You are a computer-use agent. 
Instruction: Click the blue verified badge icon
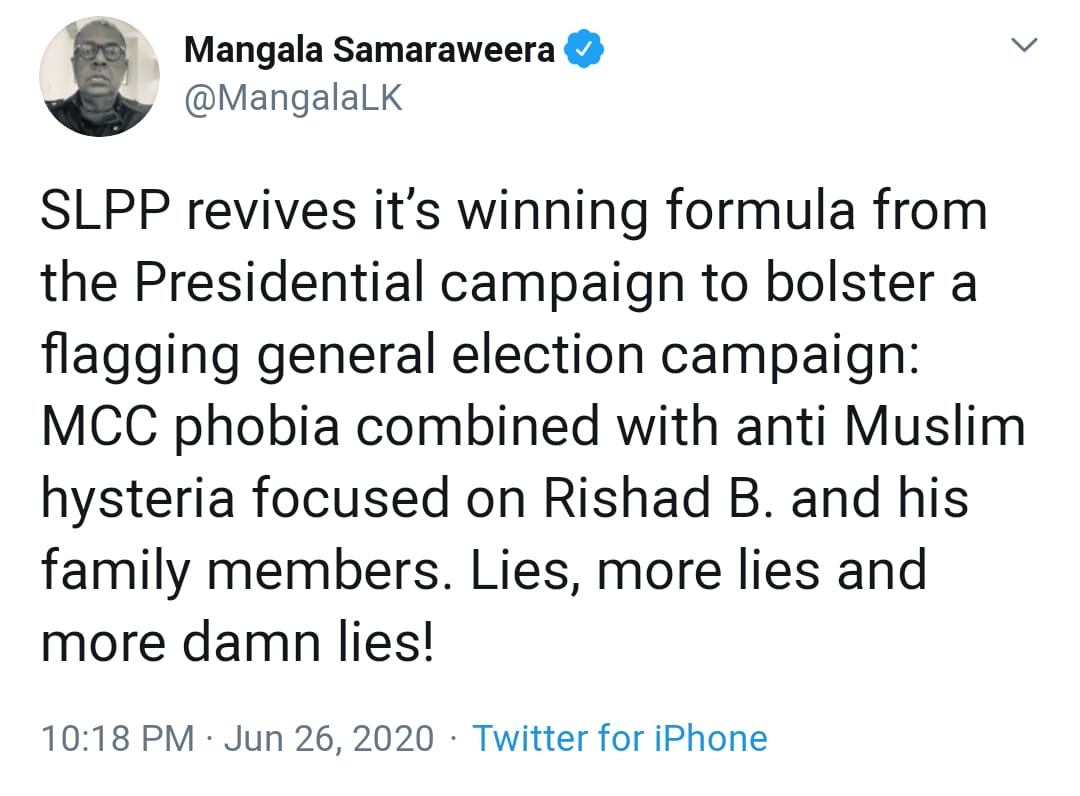click(x=583, y=50)
